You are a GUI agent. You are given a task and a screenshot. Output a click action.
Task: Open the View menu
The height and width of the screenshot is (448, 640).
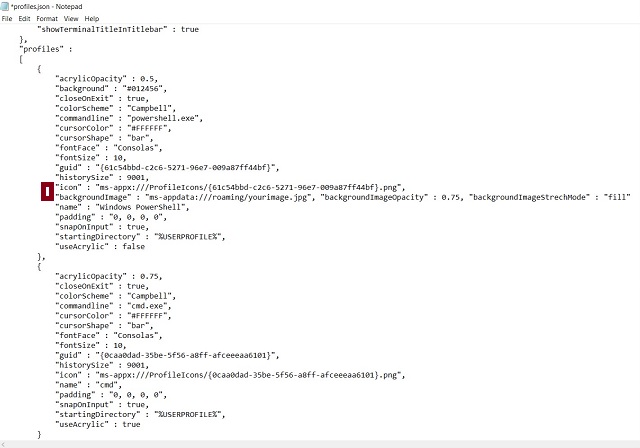point(71,18)
